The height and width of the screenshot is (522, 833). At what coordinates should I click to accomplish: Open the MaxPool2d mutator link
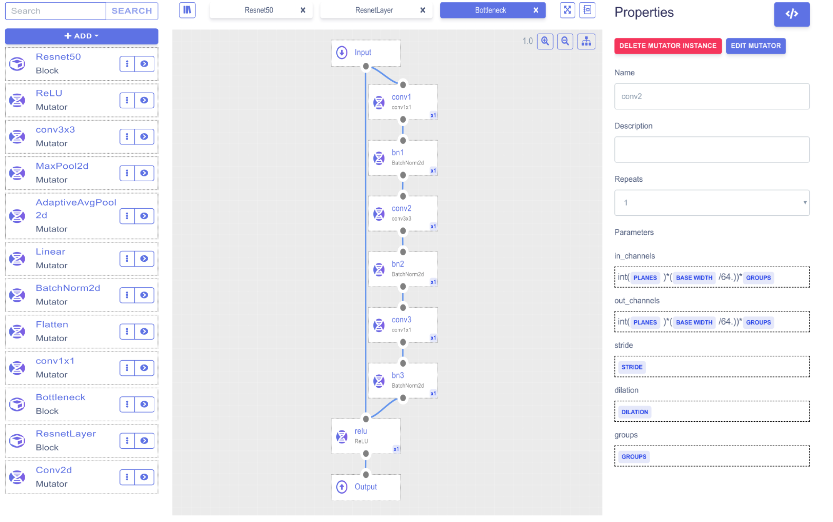tap(62, 166)
